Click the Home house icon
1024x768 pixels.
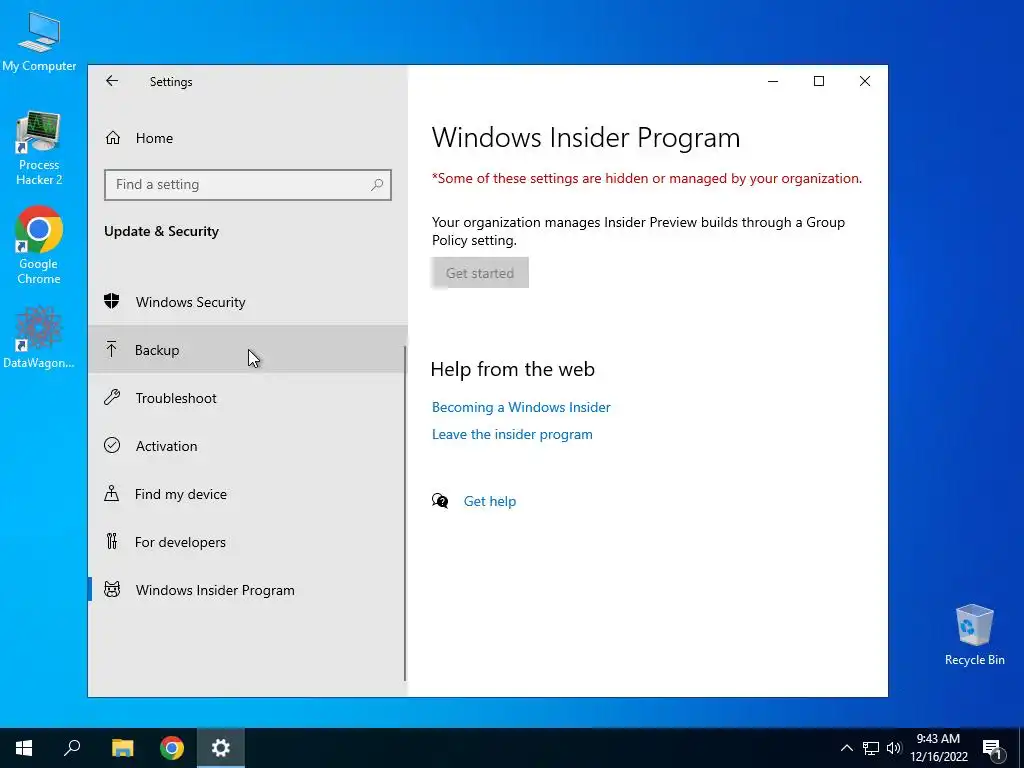coord(113,138)
